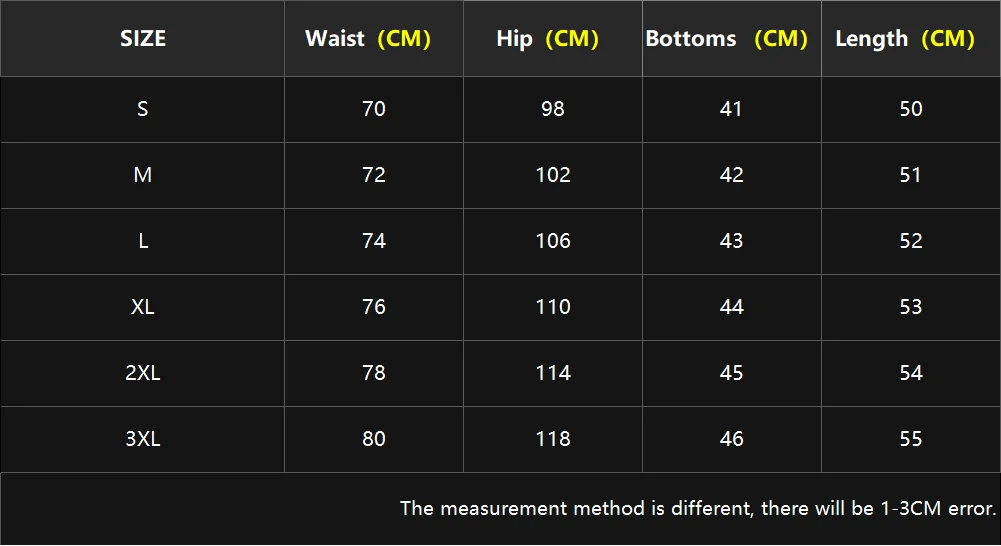Click the Length (CM) header cell
Image resolution: width=1001 pixels, height=546 pixels.
pos(904,39)
